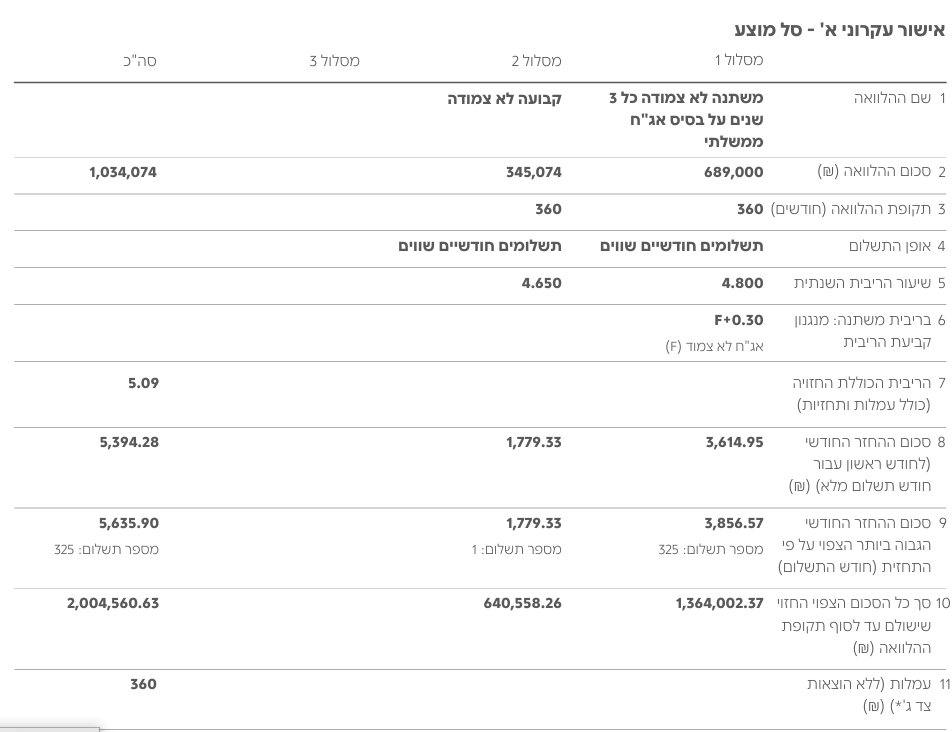This screenshot has height=732, width=952.
Task: Click the 689,000 loan amount cell
Action: [733, 173]
